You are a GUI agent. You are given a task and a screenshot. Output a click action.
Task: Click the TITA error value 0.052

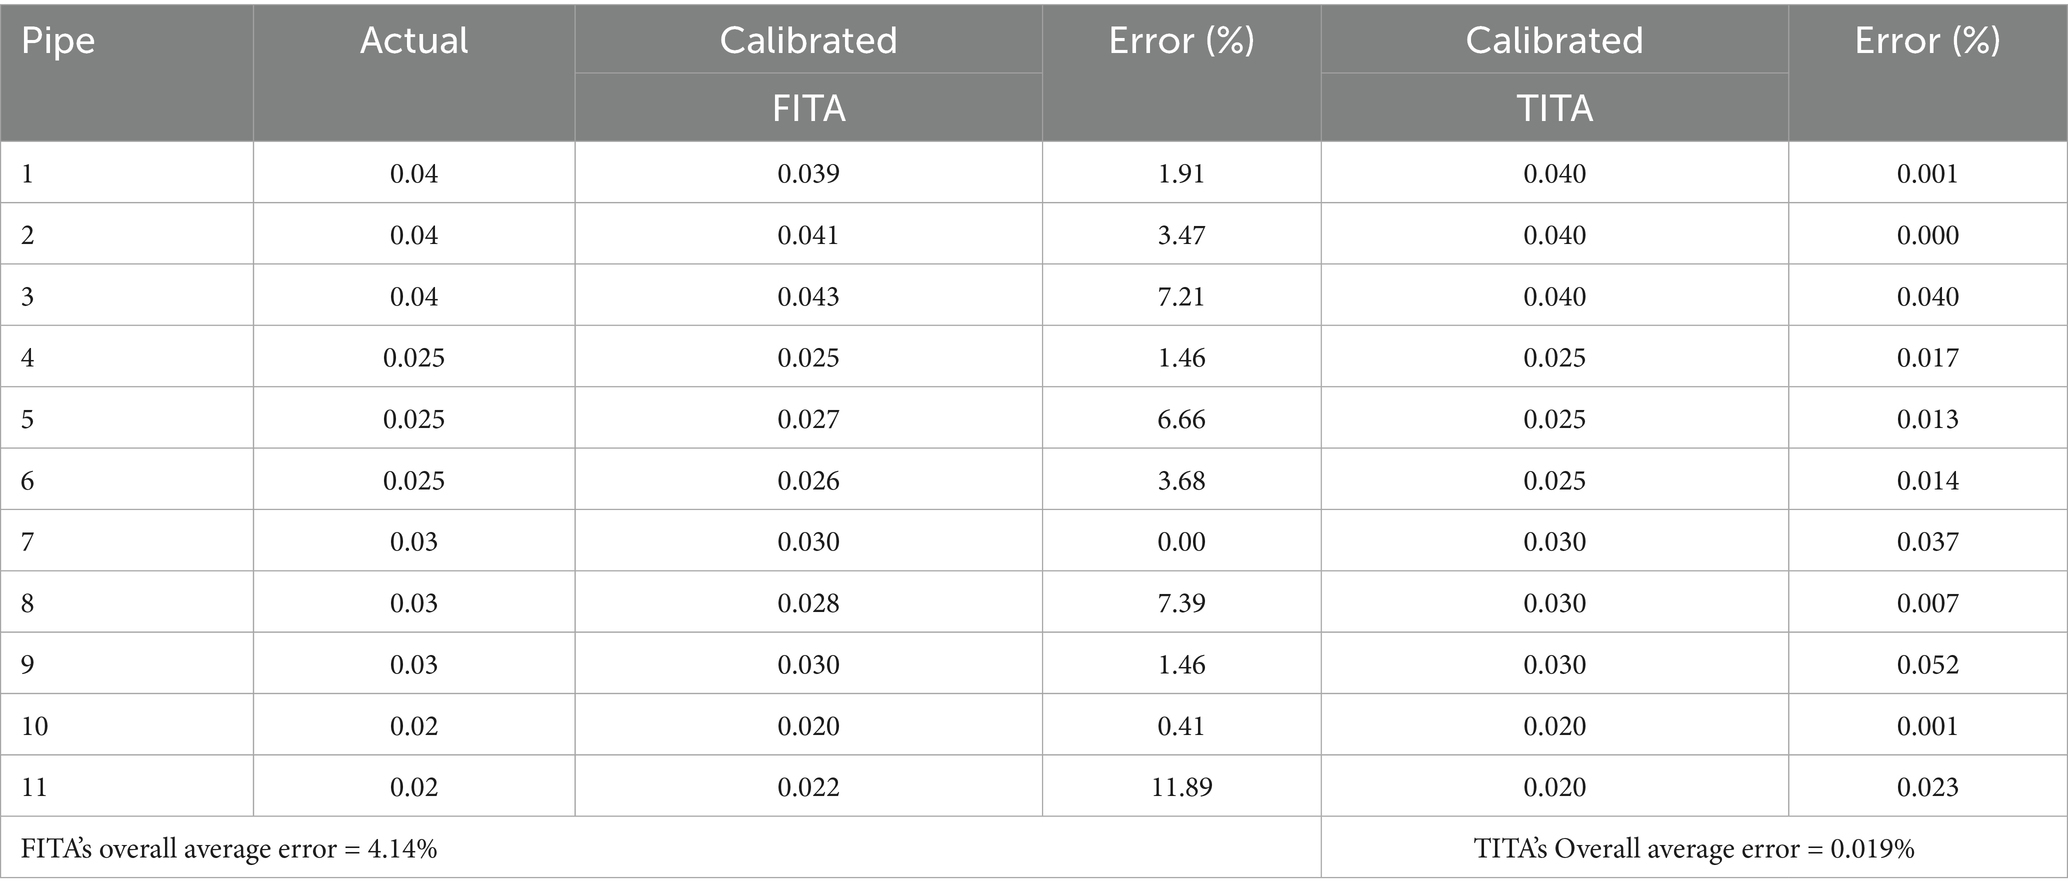click(1927, 665)
